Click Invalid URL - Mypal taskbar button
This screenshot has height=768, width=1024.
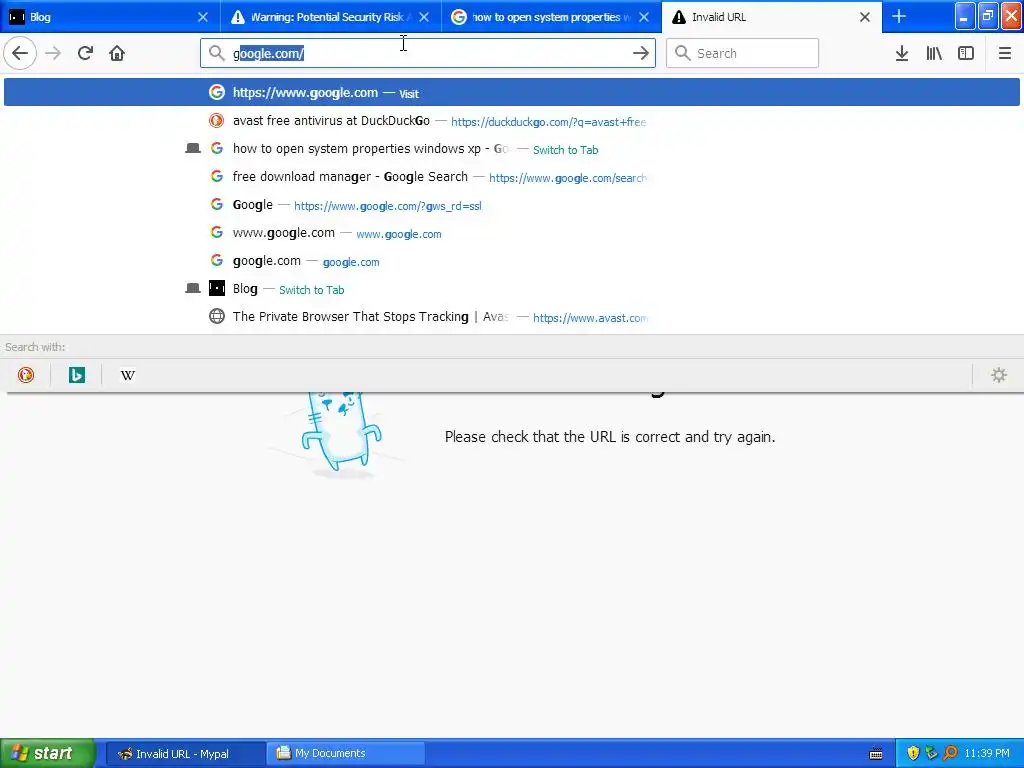coord(185,754)
